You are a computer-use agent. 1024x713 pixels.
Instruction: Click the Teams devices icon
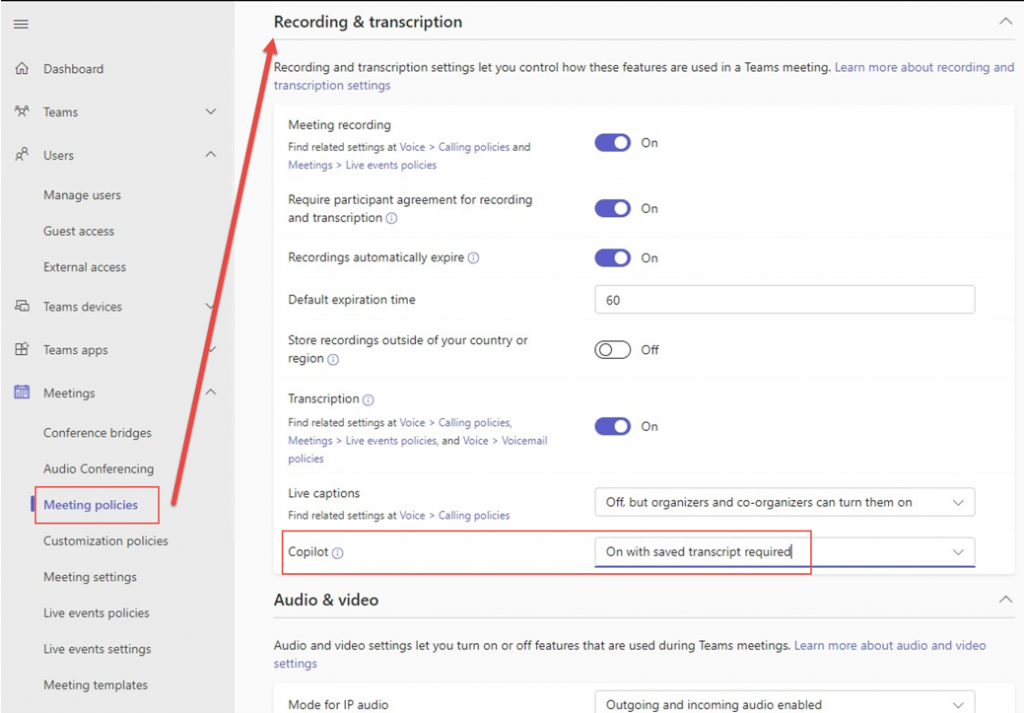click(22, 306)
